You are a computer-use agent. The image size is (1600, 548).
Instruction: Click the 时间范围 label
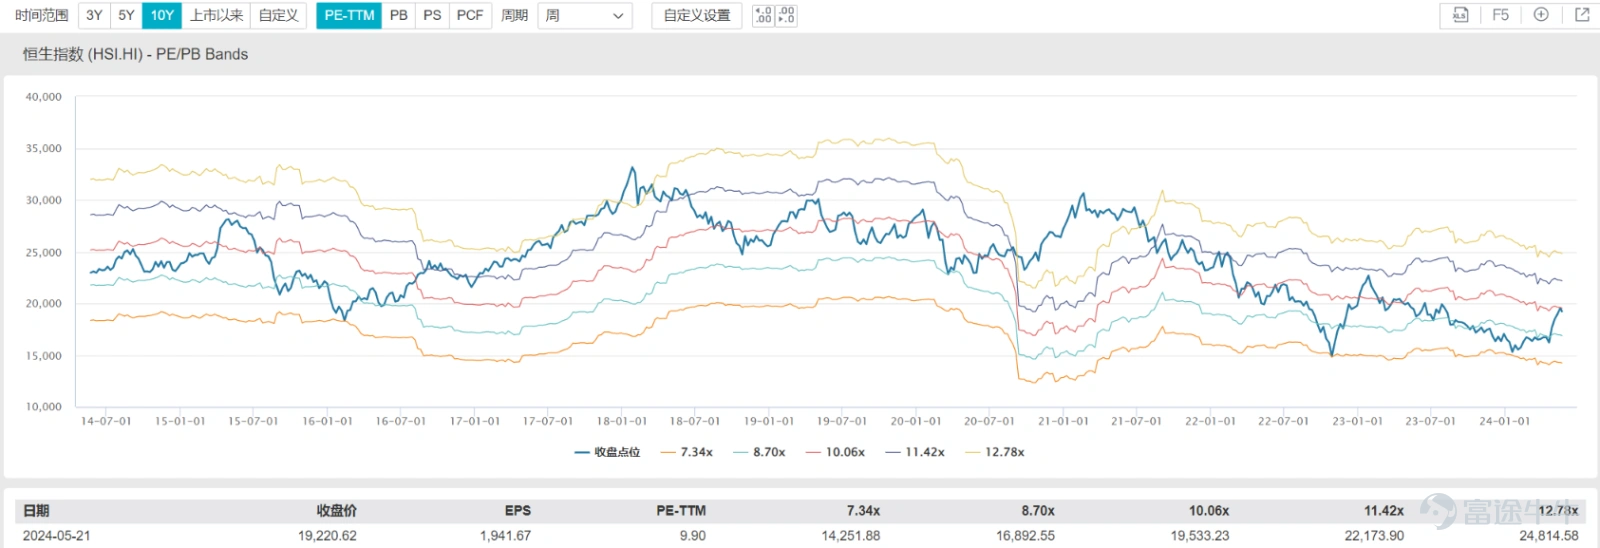pos(42,15)
